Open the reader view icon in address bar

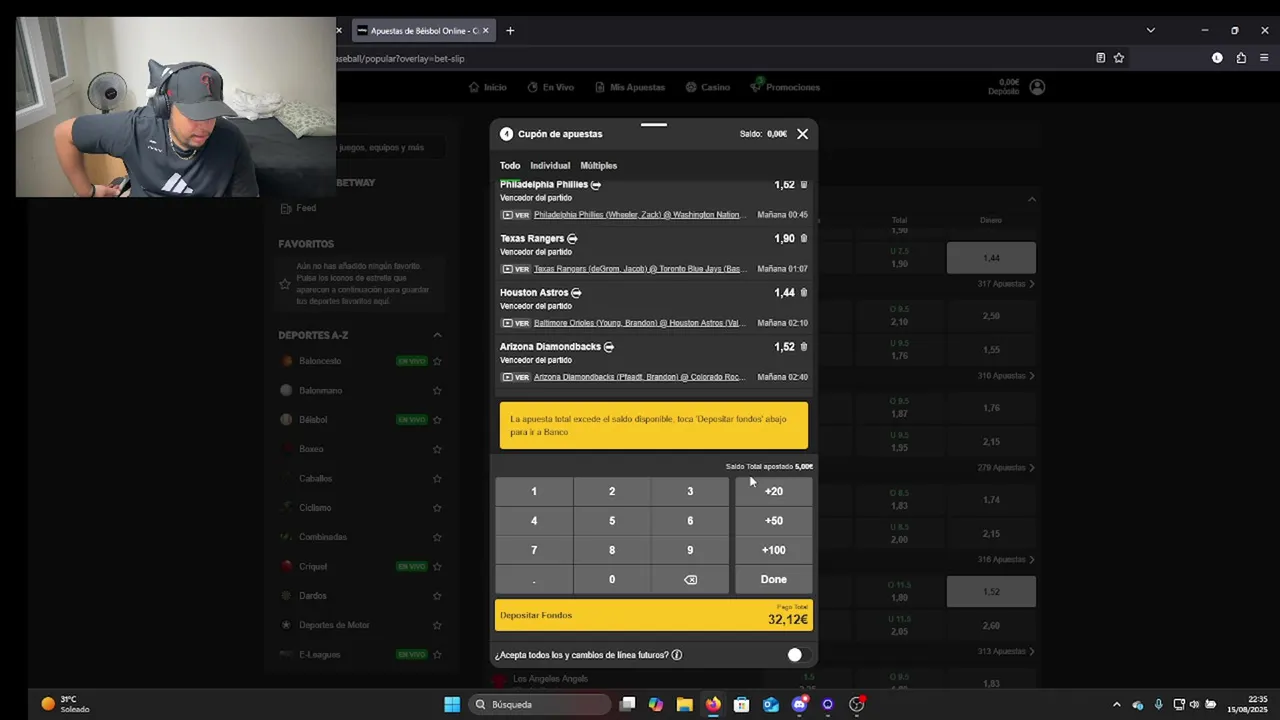pos(1101,58)
